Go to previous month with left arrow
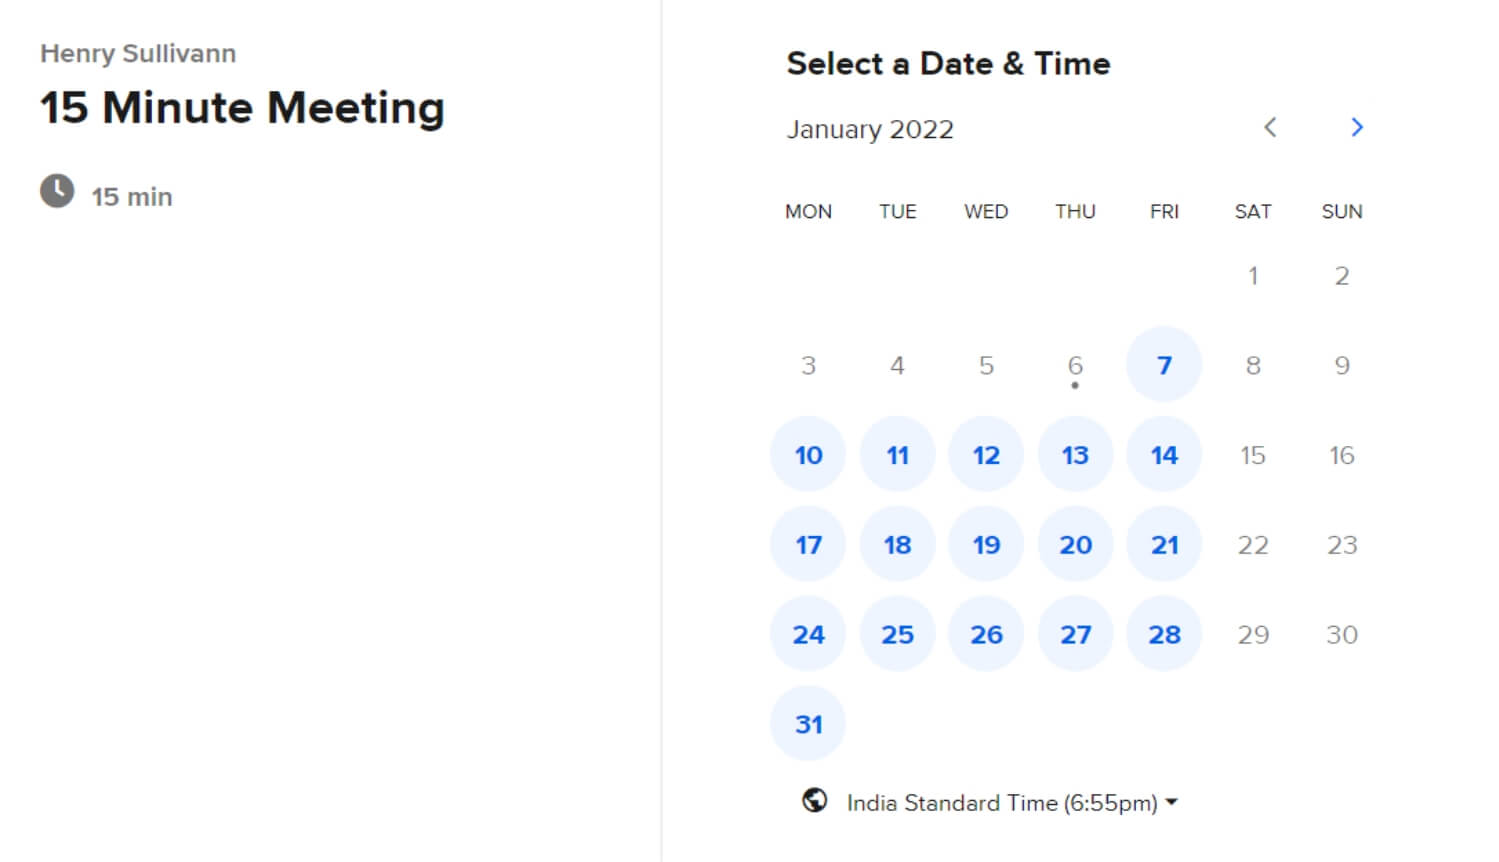Viewport: 1499px width, 862px height. [1270, 127]
